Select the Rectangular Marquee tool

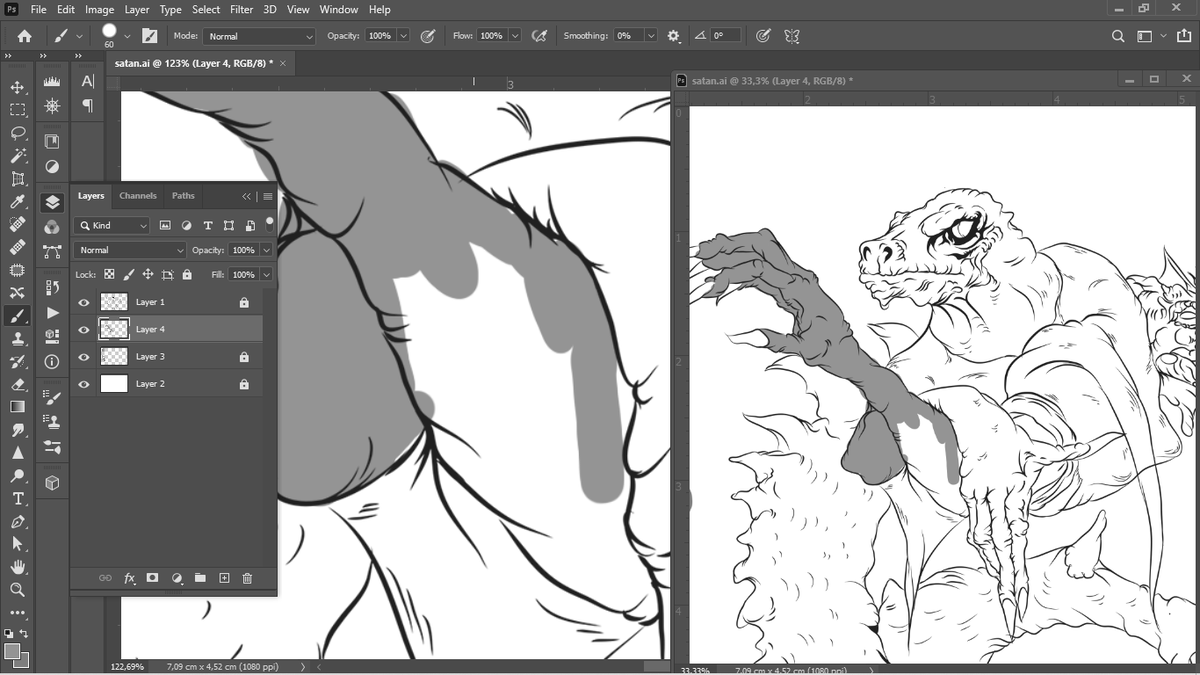[18, 110]
